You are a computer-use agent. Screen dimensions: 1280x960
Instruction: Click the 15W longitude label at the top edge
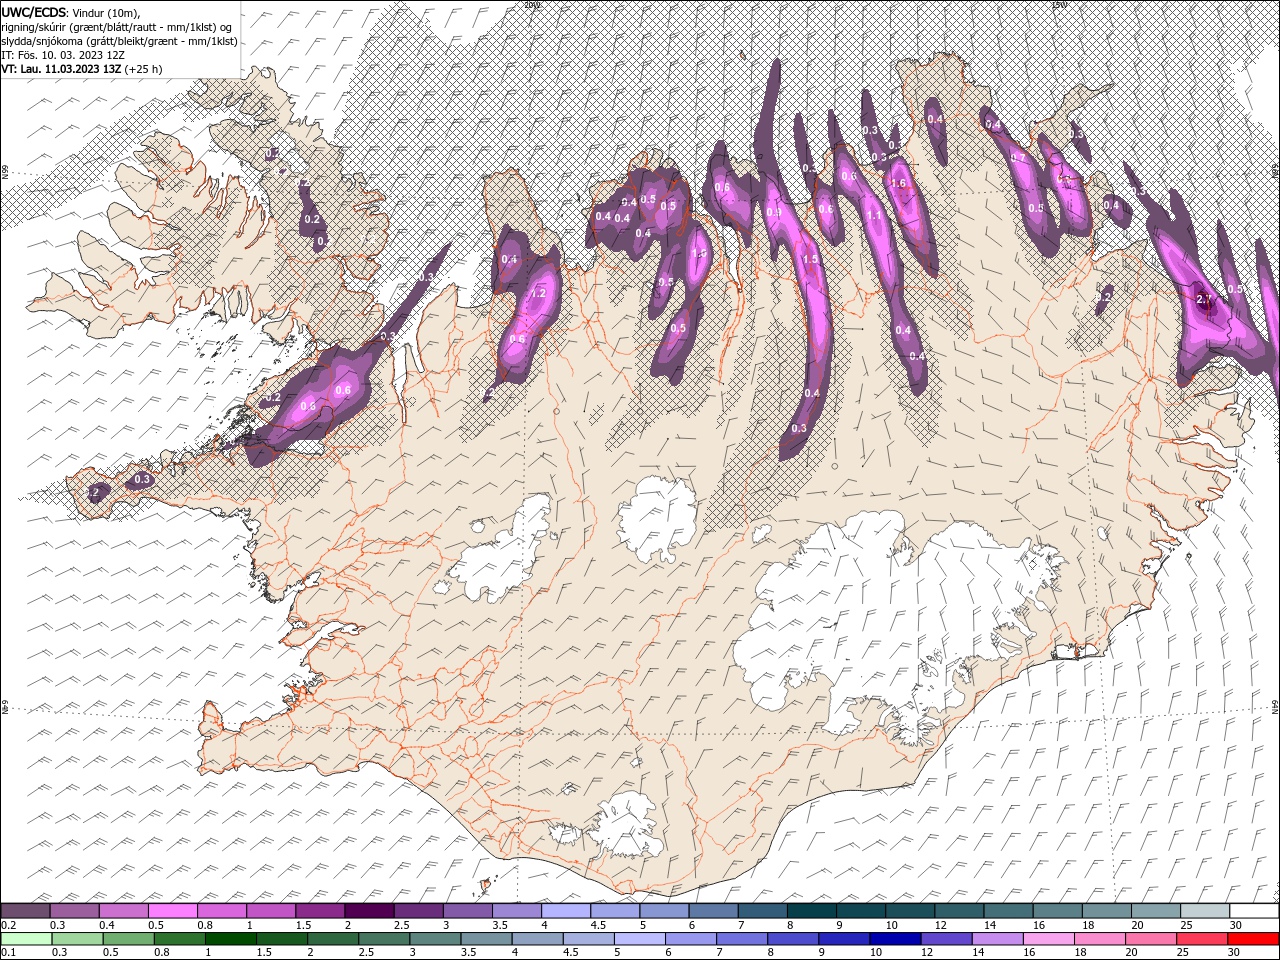point(1060,5)
